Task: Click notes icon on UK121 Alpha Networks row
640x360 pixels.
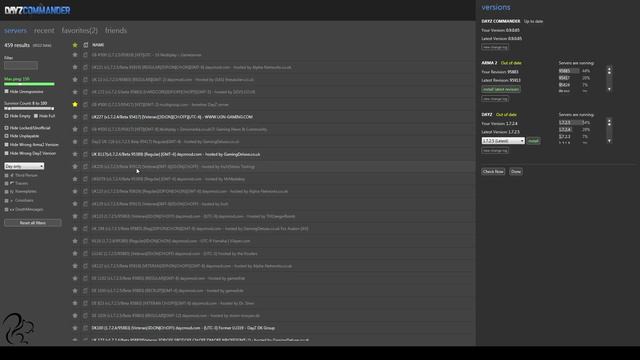Action: click(x=86, y=67)
